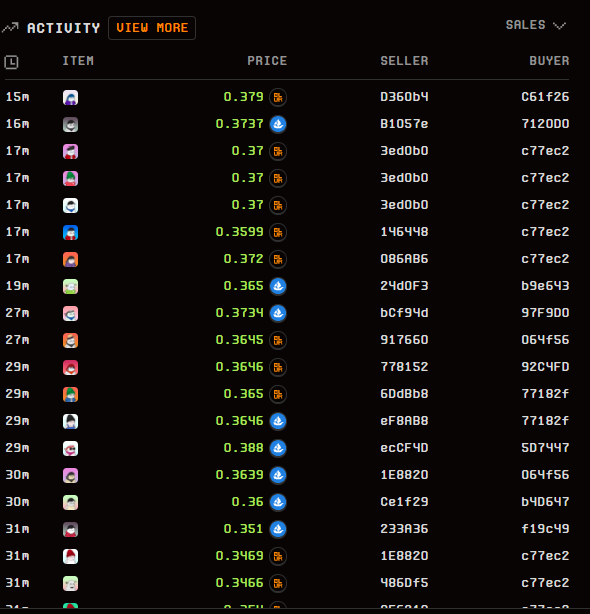The image size is (590, 614).
Task: Click the 0.3737 price value
Action: coord(239,124)
